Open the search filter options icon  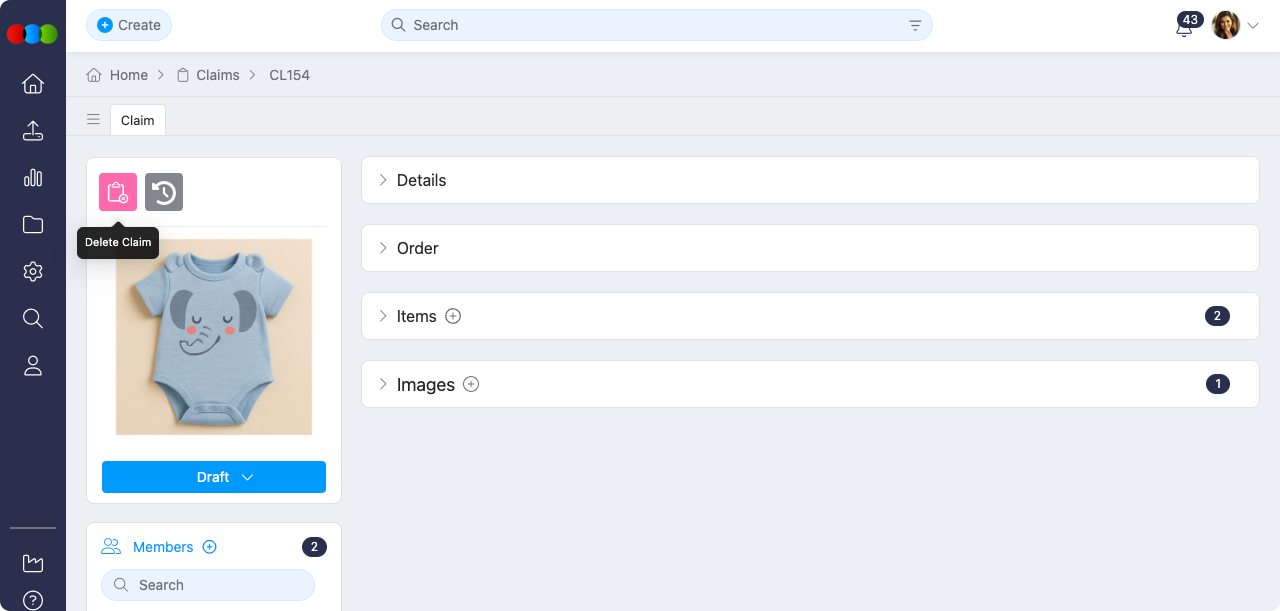click(915, 25)
